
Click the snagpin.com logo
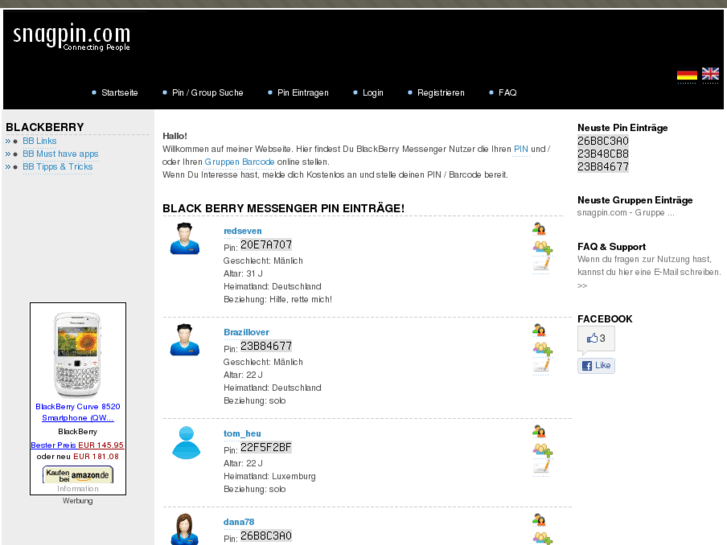tap(71, 37)
